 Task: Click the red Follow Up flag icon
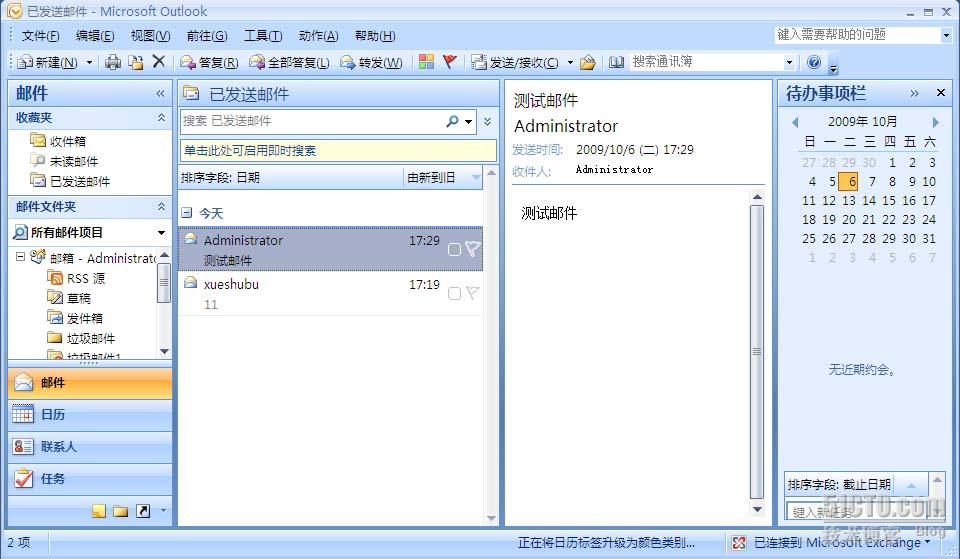pos(450,62)
